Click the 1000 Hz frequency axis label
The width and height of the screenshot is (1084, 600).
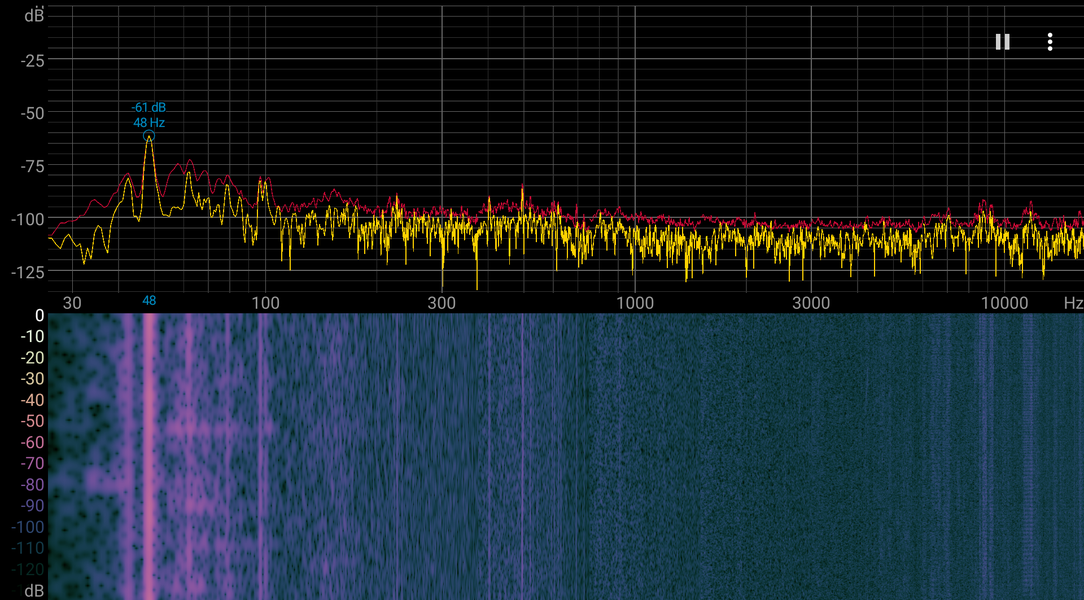[635, 303]
